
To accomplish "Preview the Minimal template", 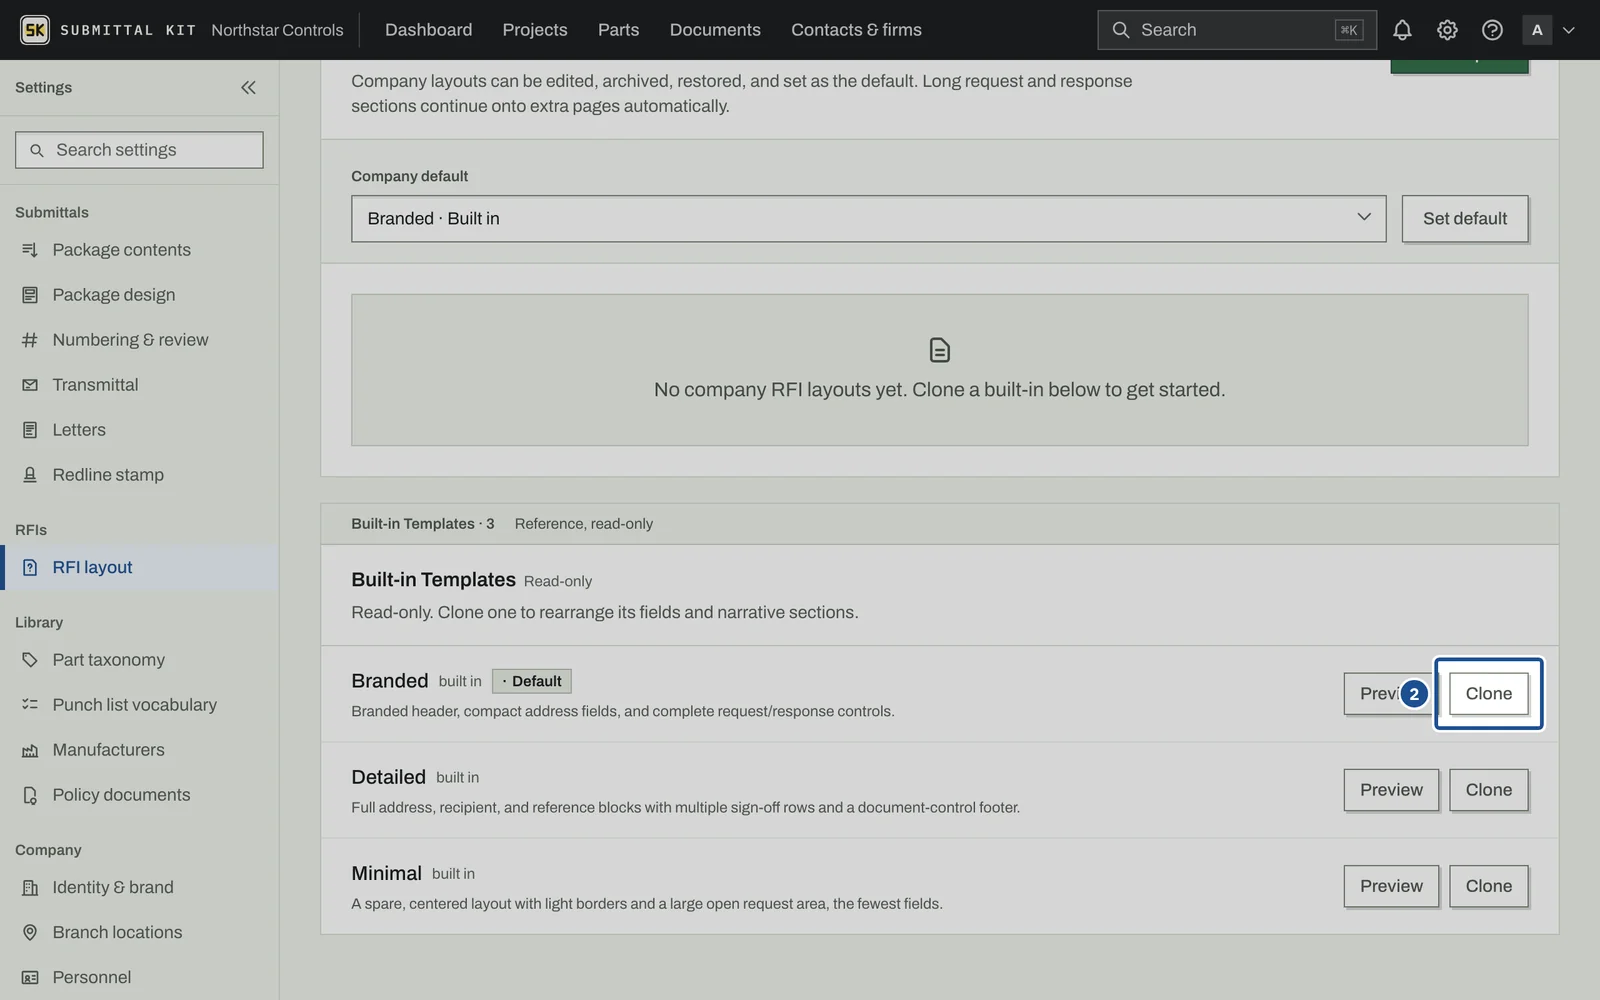I will (1391, 886).
